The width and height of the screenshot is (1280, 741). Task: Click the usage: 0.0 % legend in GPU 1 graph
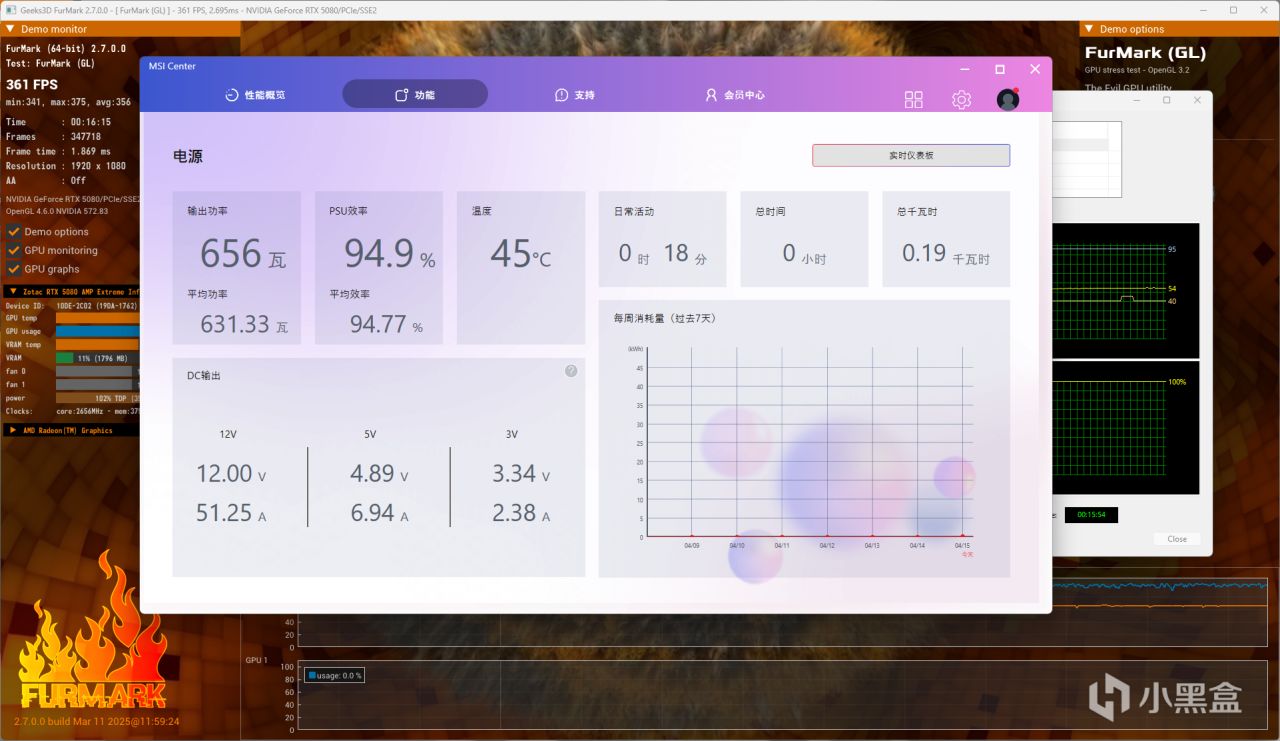pyautogui.click(x=334, y=676)
